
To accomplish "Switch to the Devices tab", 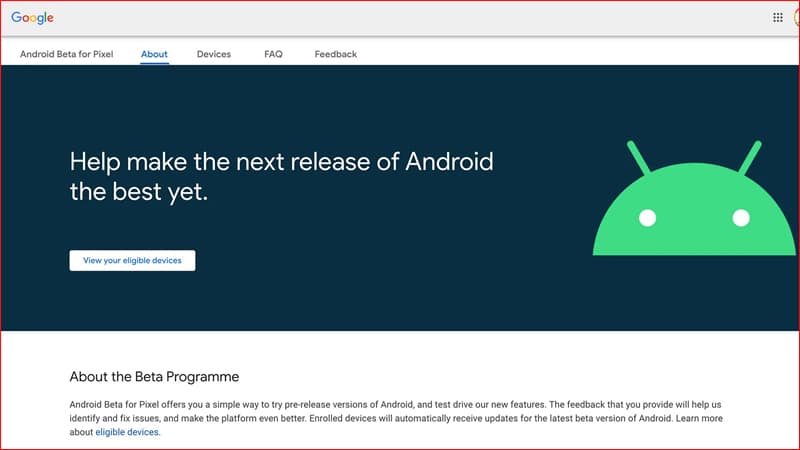I will [x=213, y=54].
